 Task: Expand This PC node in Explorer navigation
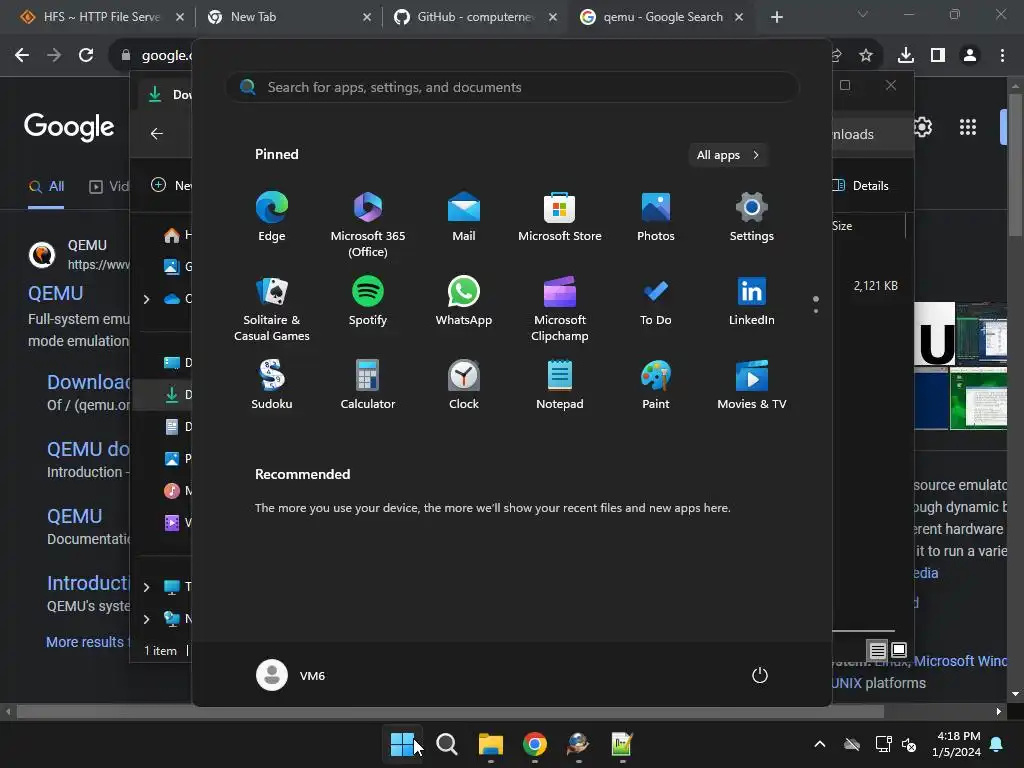tap(146, 587)
